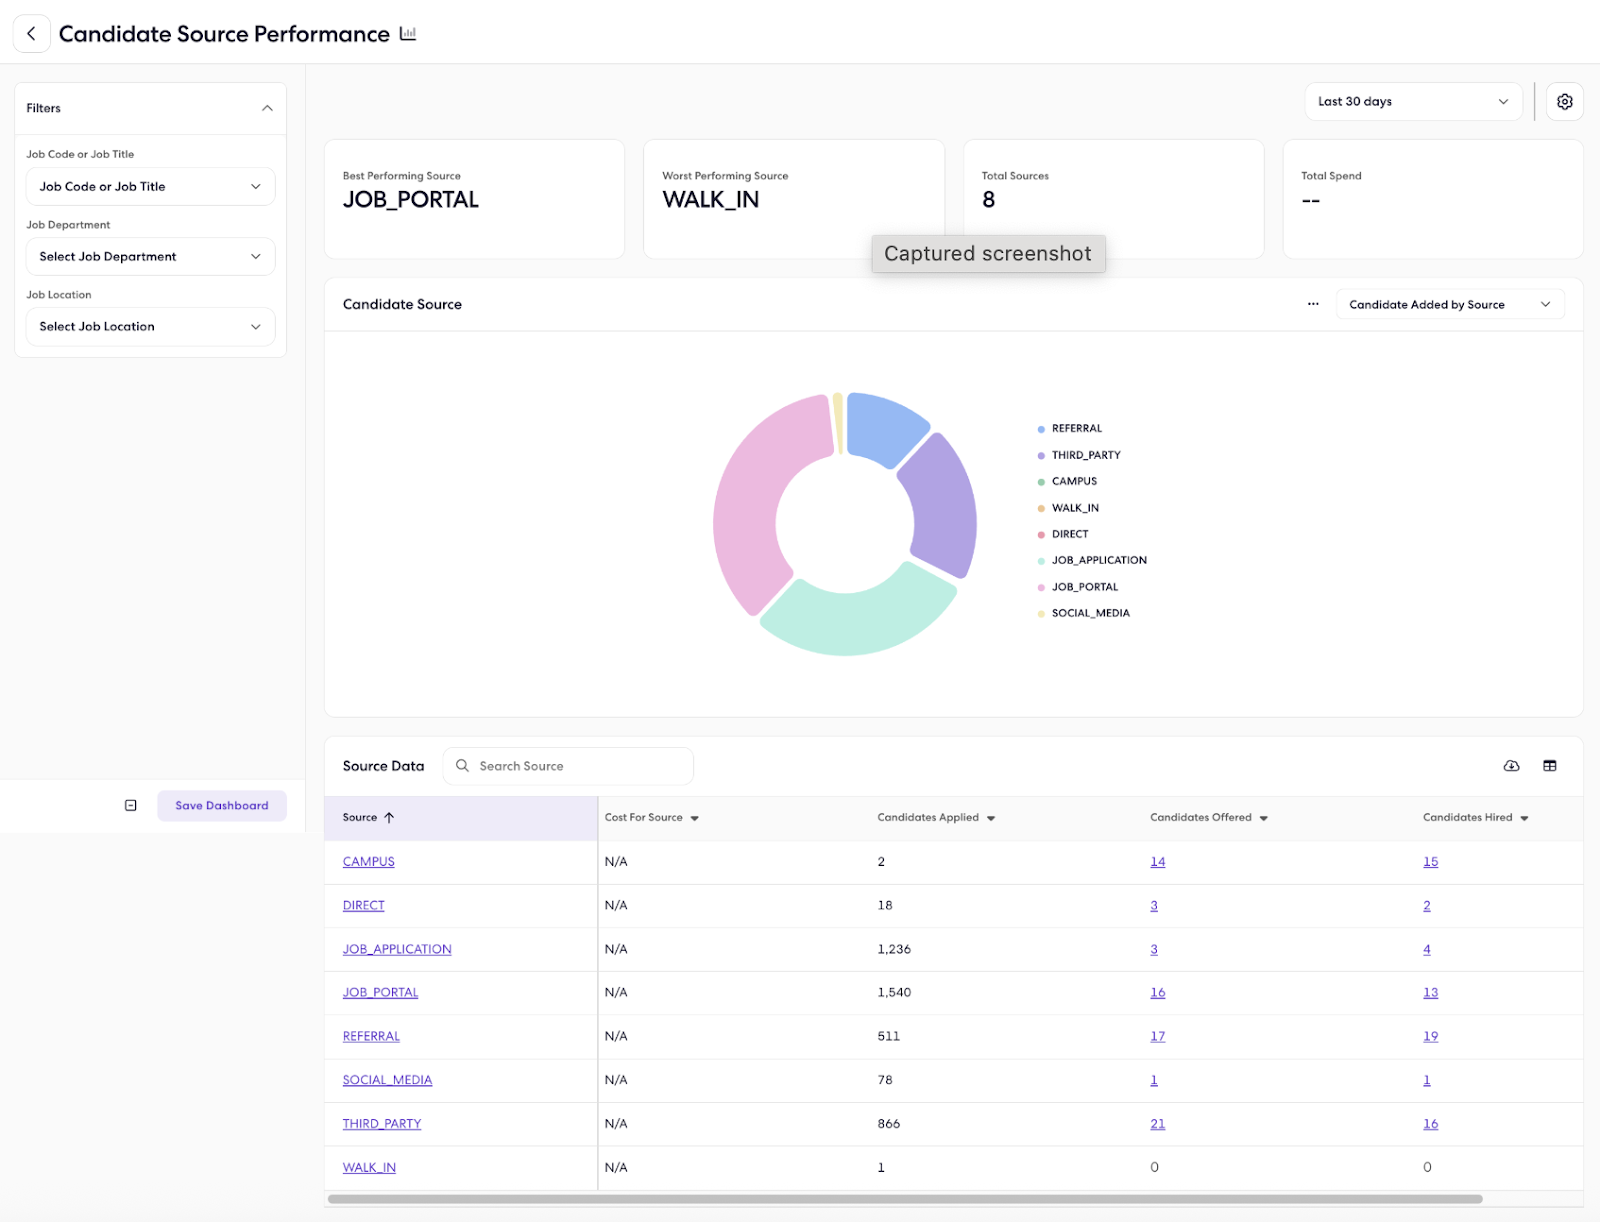This screenshot has width=1600, height=1222.
Task: Open Candidate Added by Source dropdown
Action: [x=1449, y=305]
